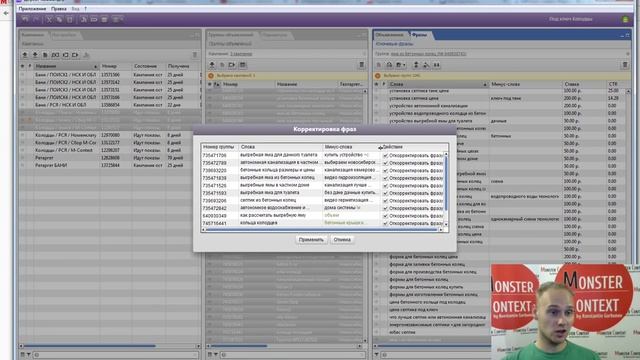640x360 pixels.
Task: Click the Paste clipboard icon in the top toolbar
Action: pos(69,19)
